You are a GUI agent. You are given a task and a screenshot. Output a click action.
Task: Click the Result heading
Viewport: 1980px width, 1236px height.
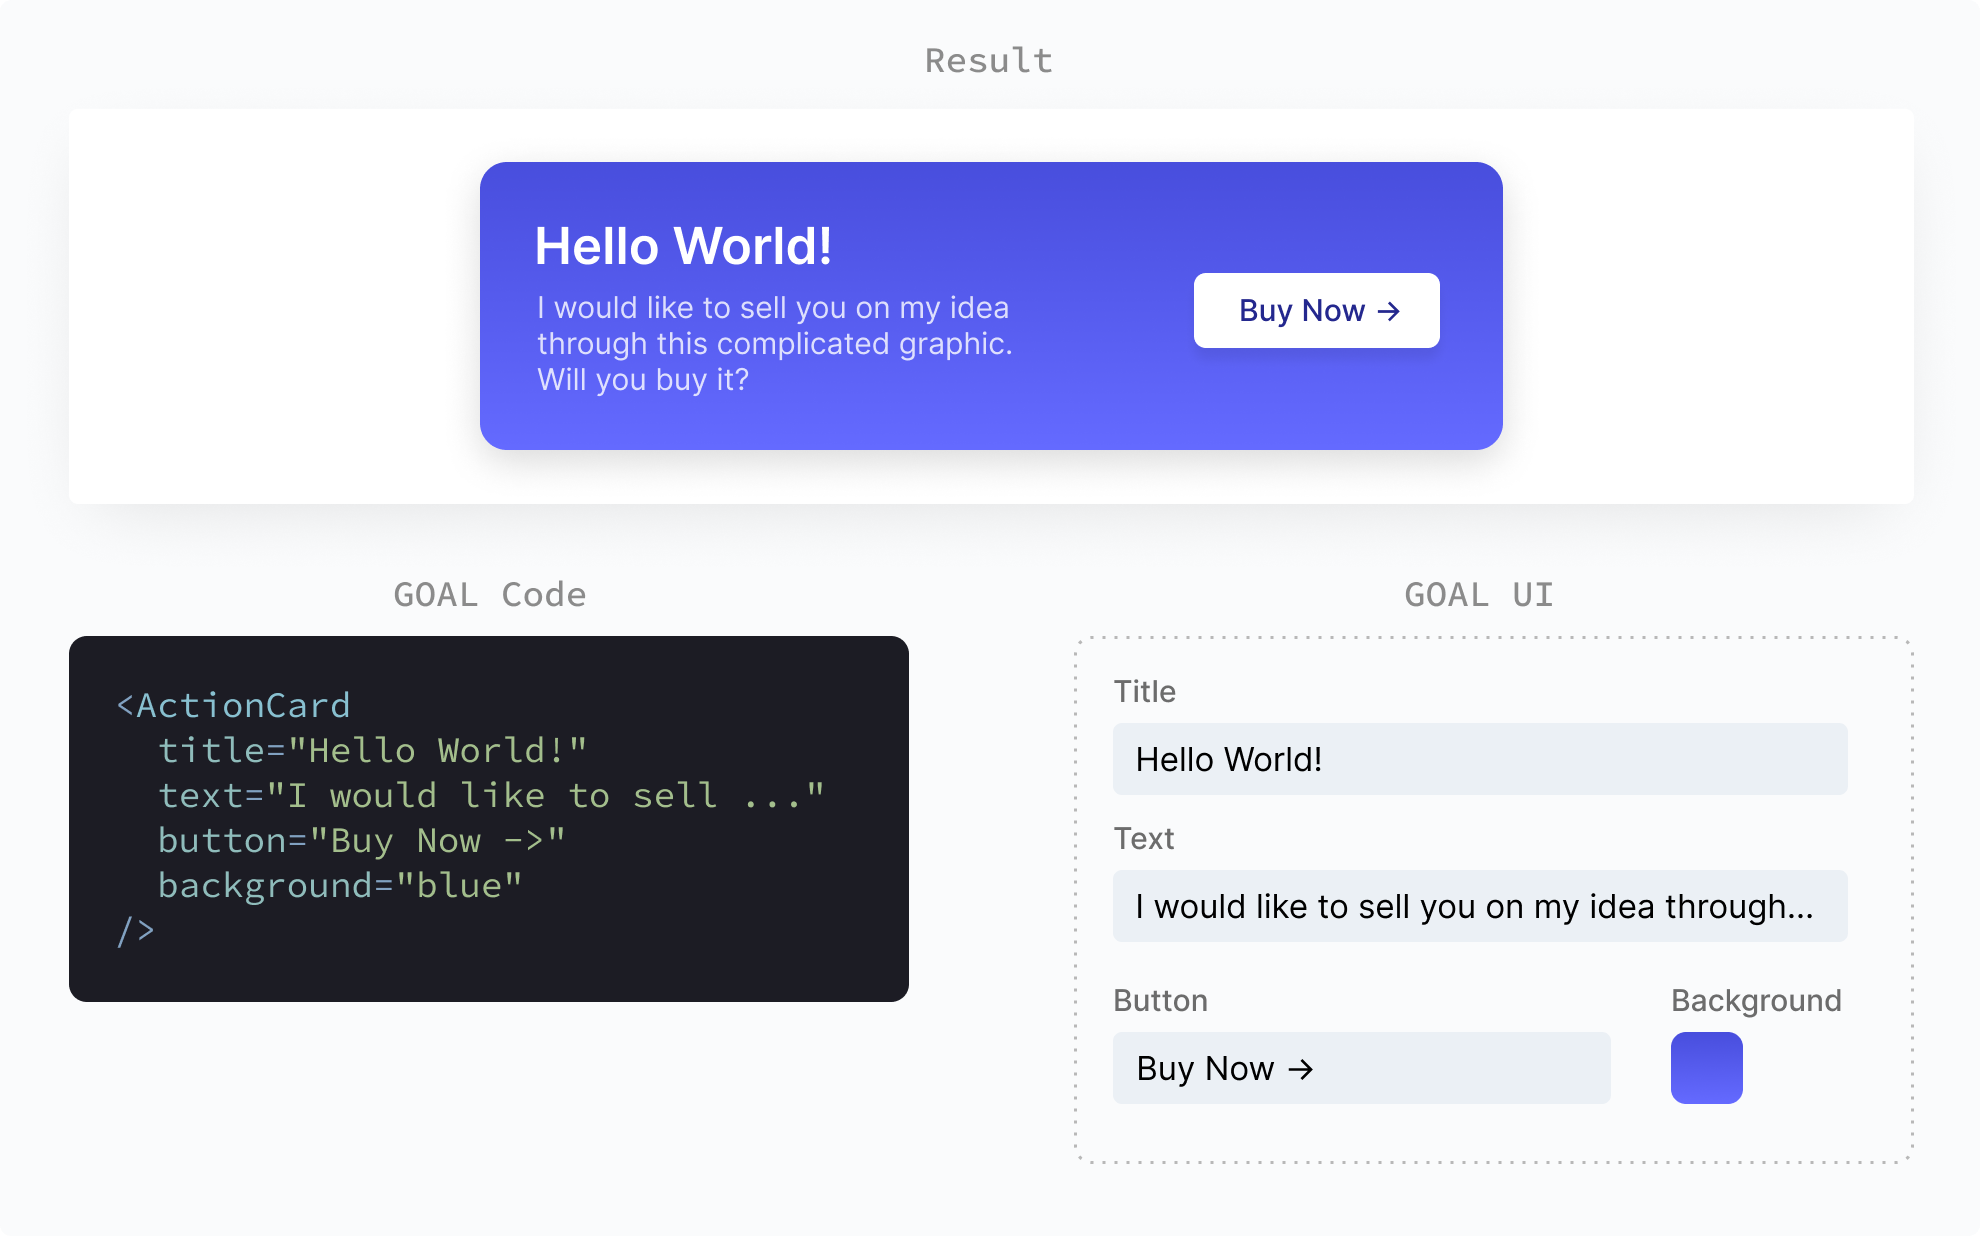[989, 60]
